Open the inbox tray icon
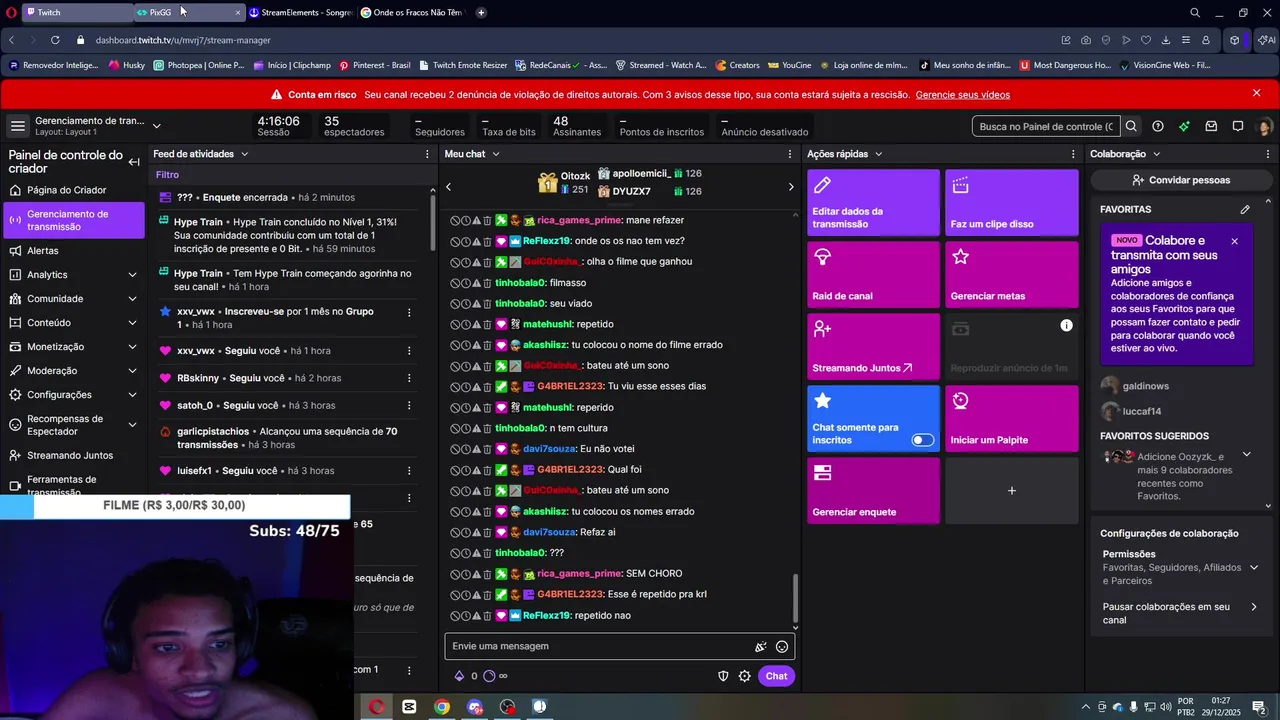Screen dimensions: 1280x720 (x=1211, y=126)
